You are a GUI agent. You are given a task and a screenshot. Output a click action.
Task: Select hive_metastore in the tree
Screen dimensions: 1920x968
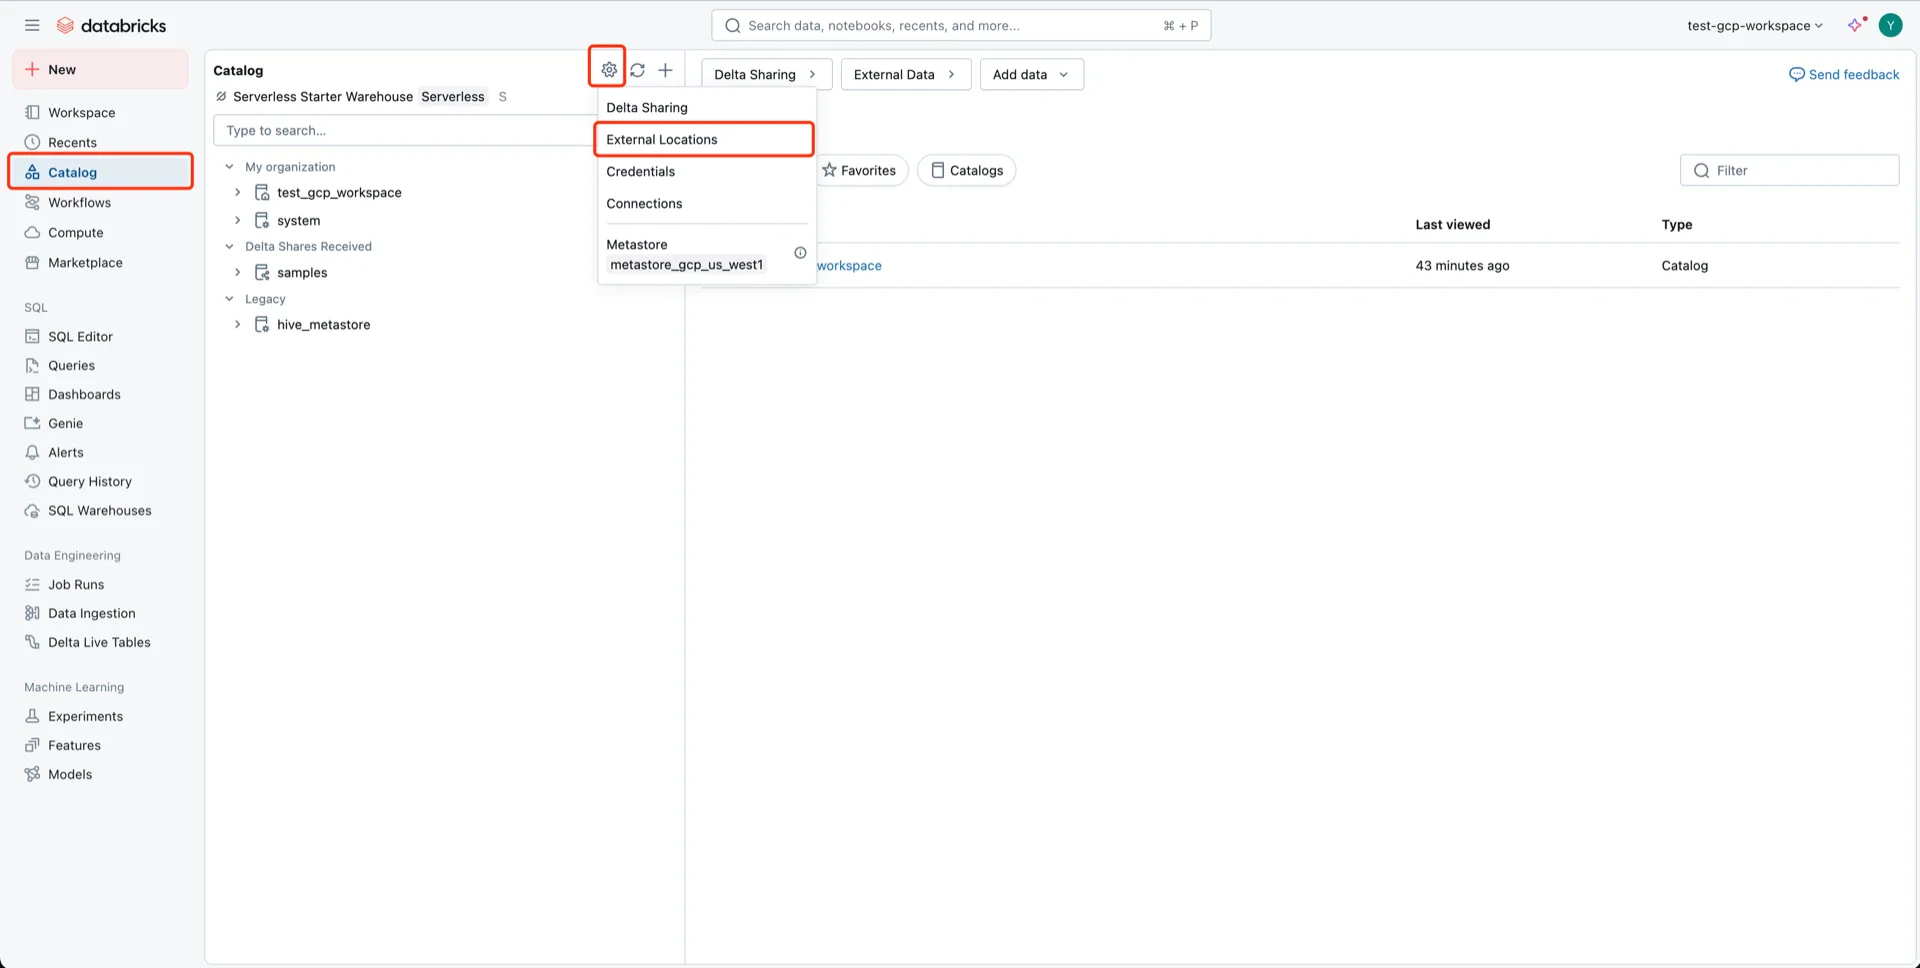pyautogui.click(x=324, y=325)
